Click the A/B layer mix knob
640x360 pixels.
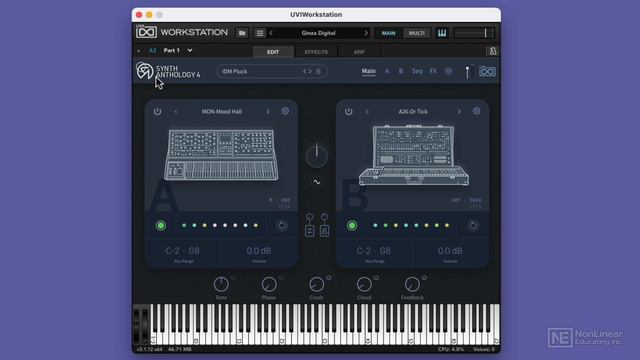tap(316, 156)
